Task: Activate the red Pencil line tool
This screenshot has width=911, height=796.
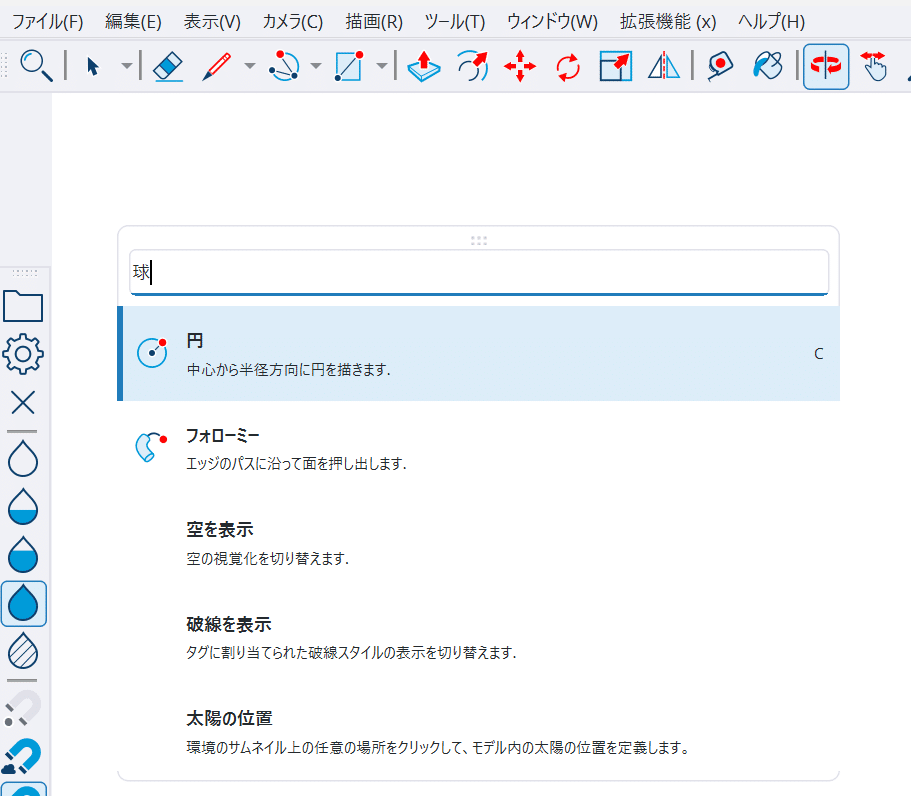Action: tap(217, 66)
